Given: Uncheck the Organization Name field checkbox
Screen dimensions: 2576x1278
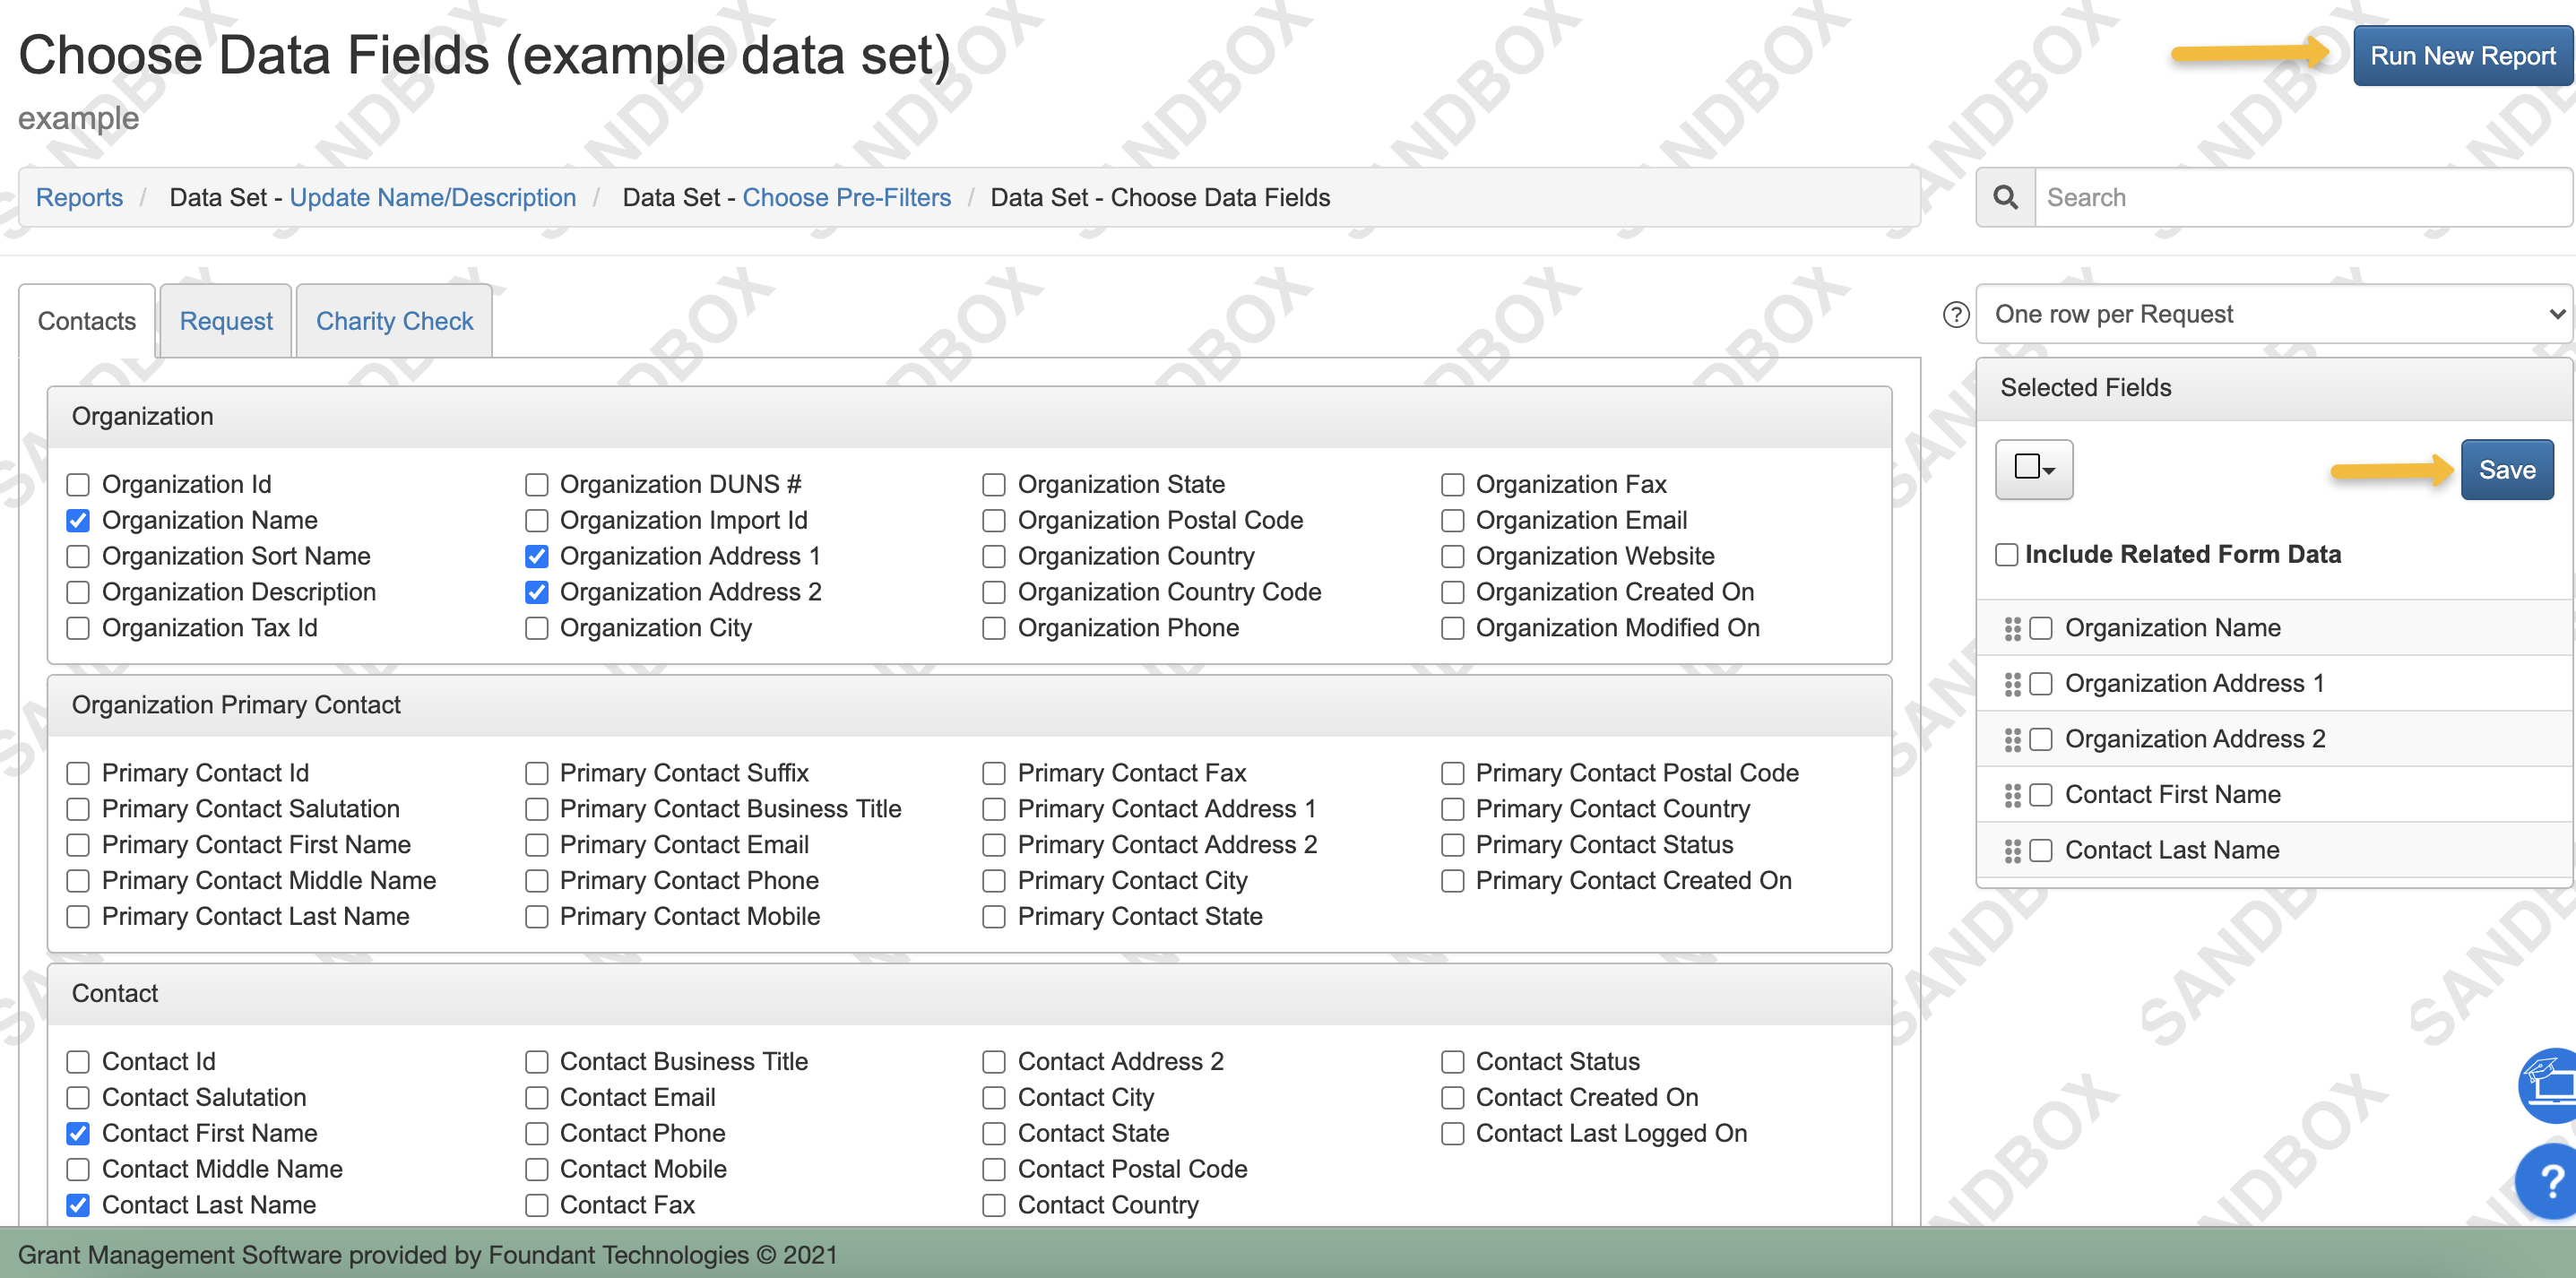Looking at the screenshot, I should (78, 521).
